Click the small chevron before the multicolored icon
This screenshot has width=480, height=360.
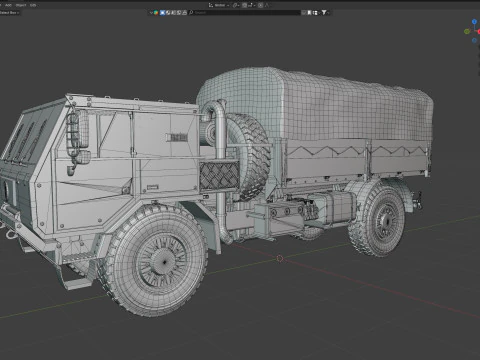coord(151,13)
